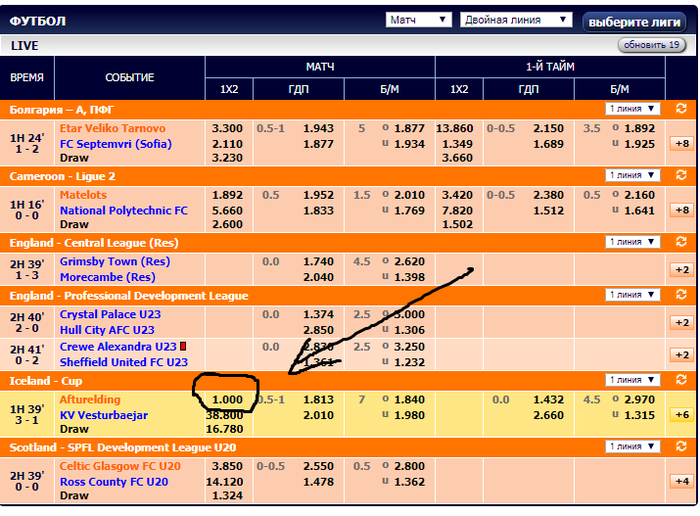Open 1 линия dropdown for Scotland SPFL U20
The height and width of the screenshot is (516, 700).
click(x=632, y=446)
